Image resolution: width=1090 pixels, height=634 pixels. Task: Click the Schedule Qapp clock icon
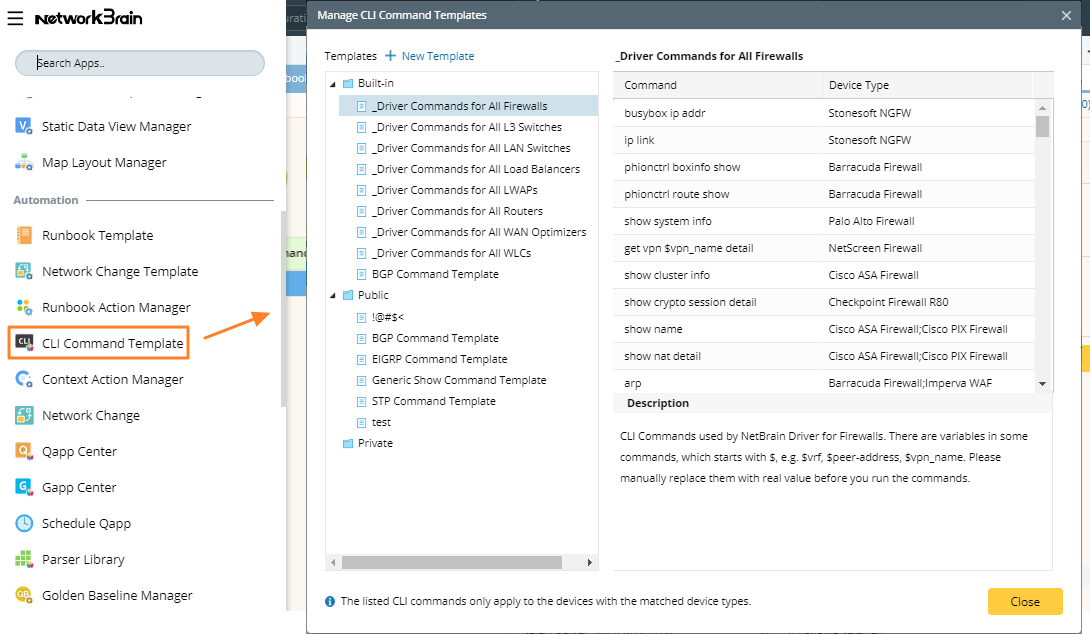tap(24, 523)
